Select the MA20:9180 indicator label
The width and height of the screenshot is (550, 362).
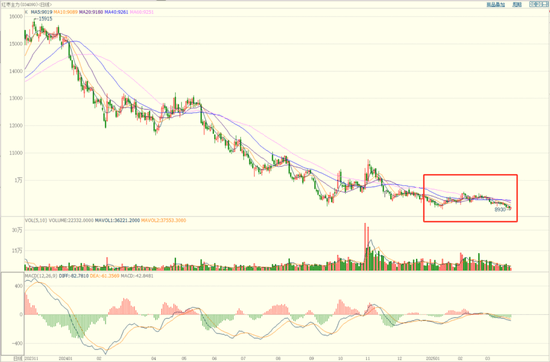91,12
